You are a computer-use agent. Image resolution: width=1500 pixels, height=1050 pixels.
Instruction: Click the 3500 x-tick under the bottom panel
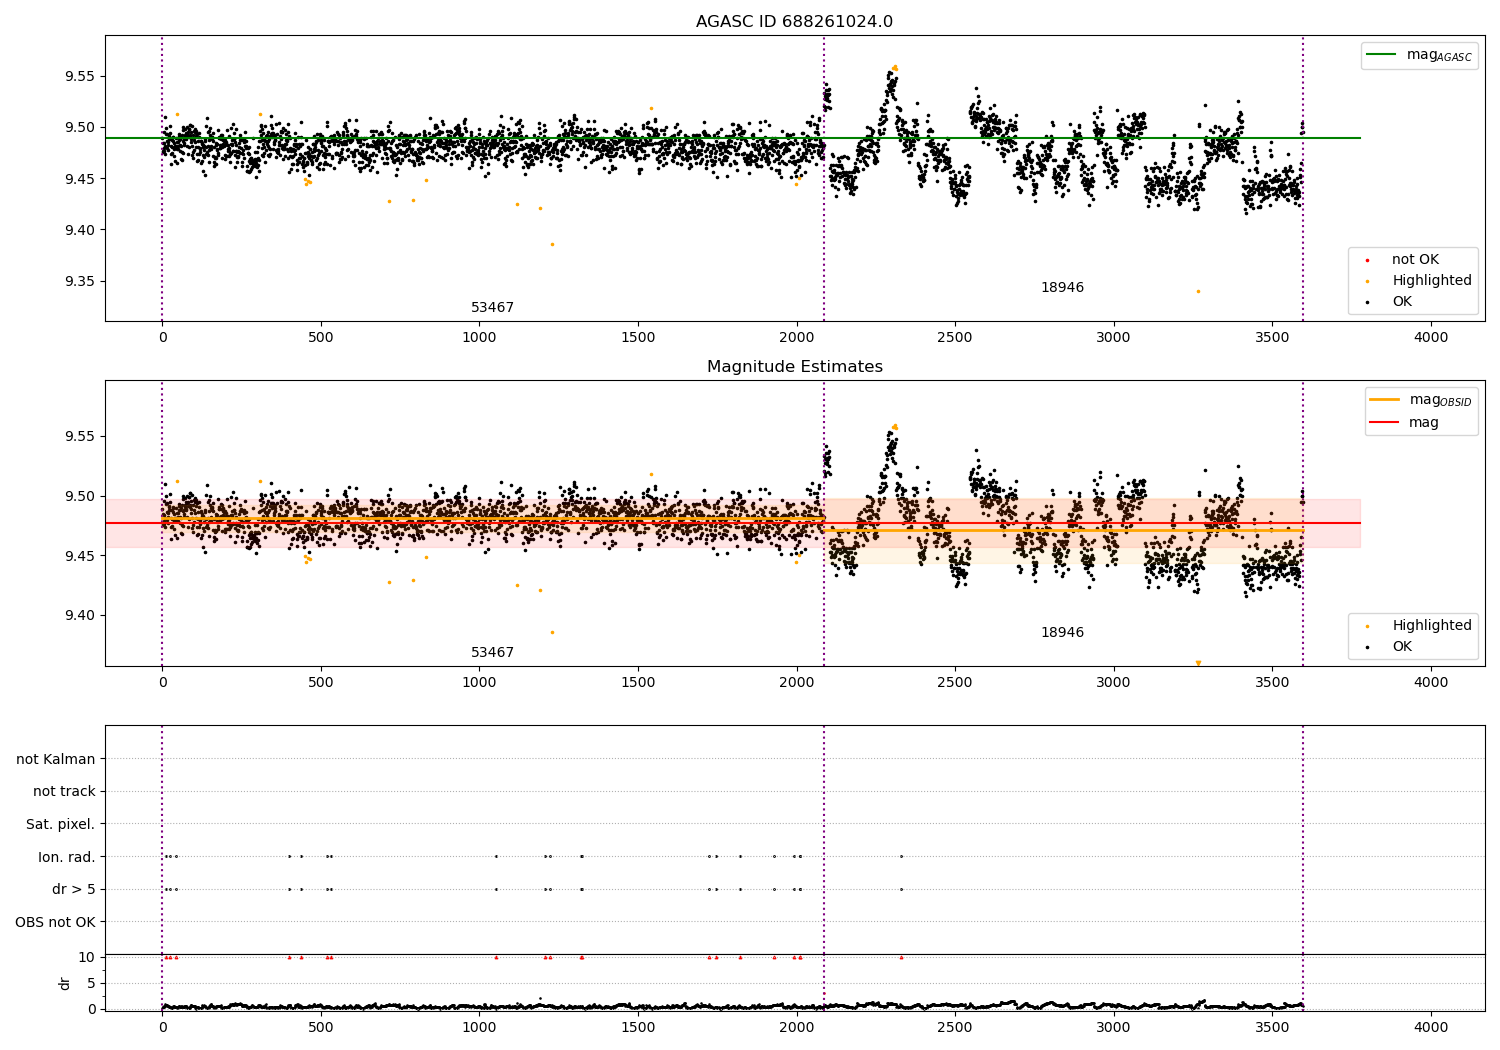(x=1272, y=1027)
